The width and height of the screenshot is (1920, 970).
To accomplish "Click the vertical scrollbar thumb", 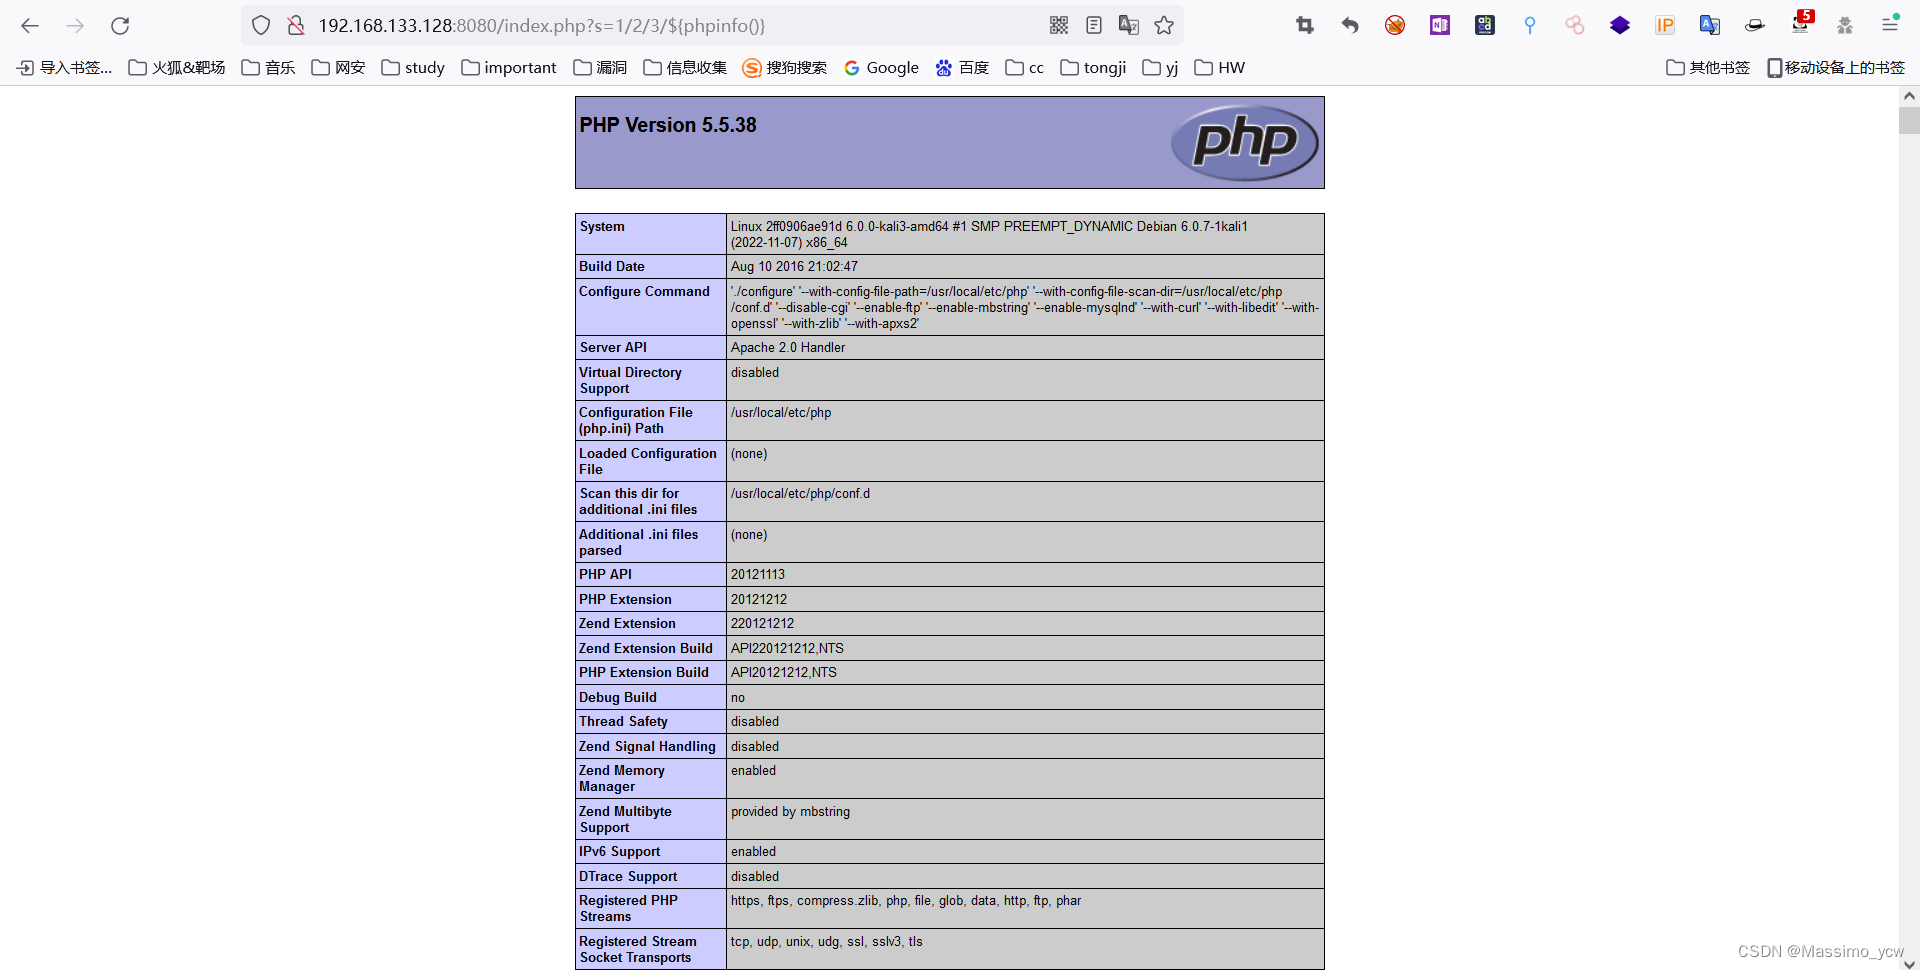I will click(x=1909, y=121).
